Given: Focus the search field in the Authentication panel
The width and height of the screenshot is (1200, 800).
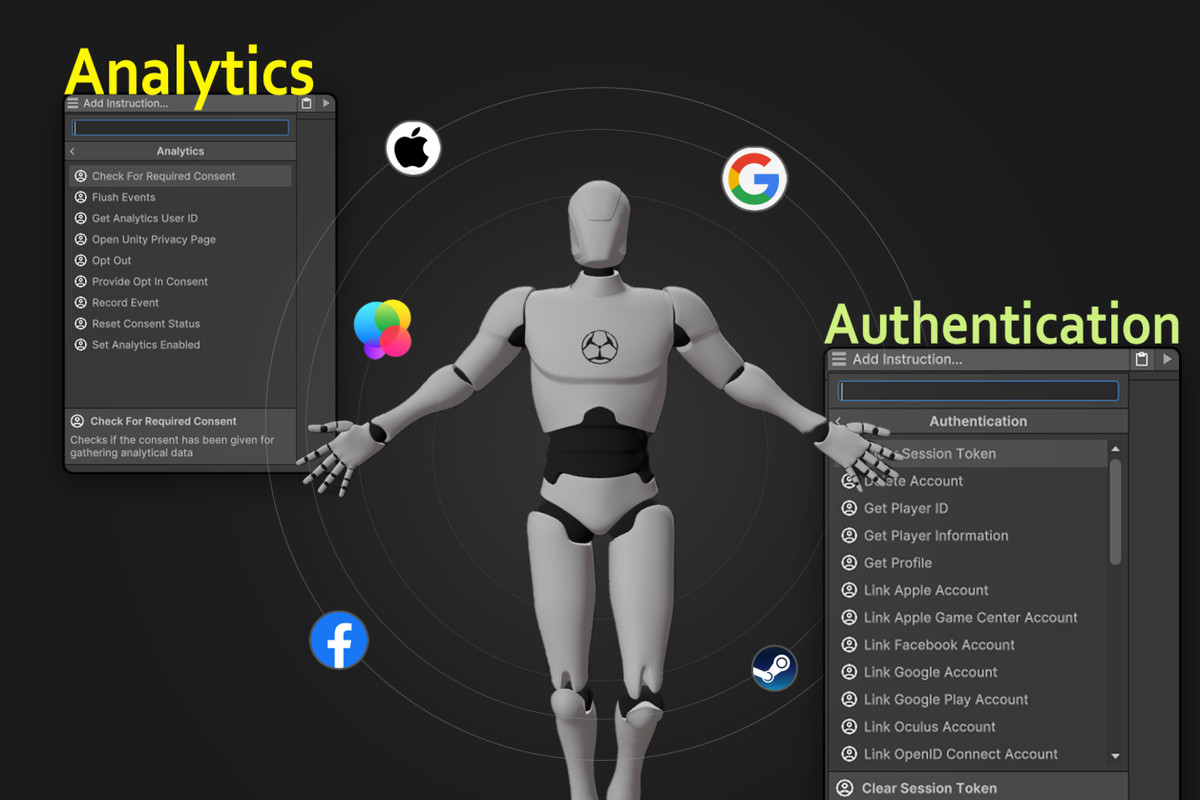Looking at the screenshot, I should point(978,390).
